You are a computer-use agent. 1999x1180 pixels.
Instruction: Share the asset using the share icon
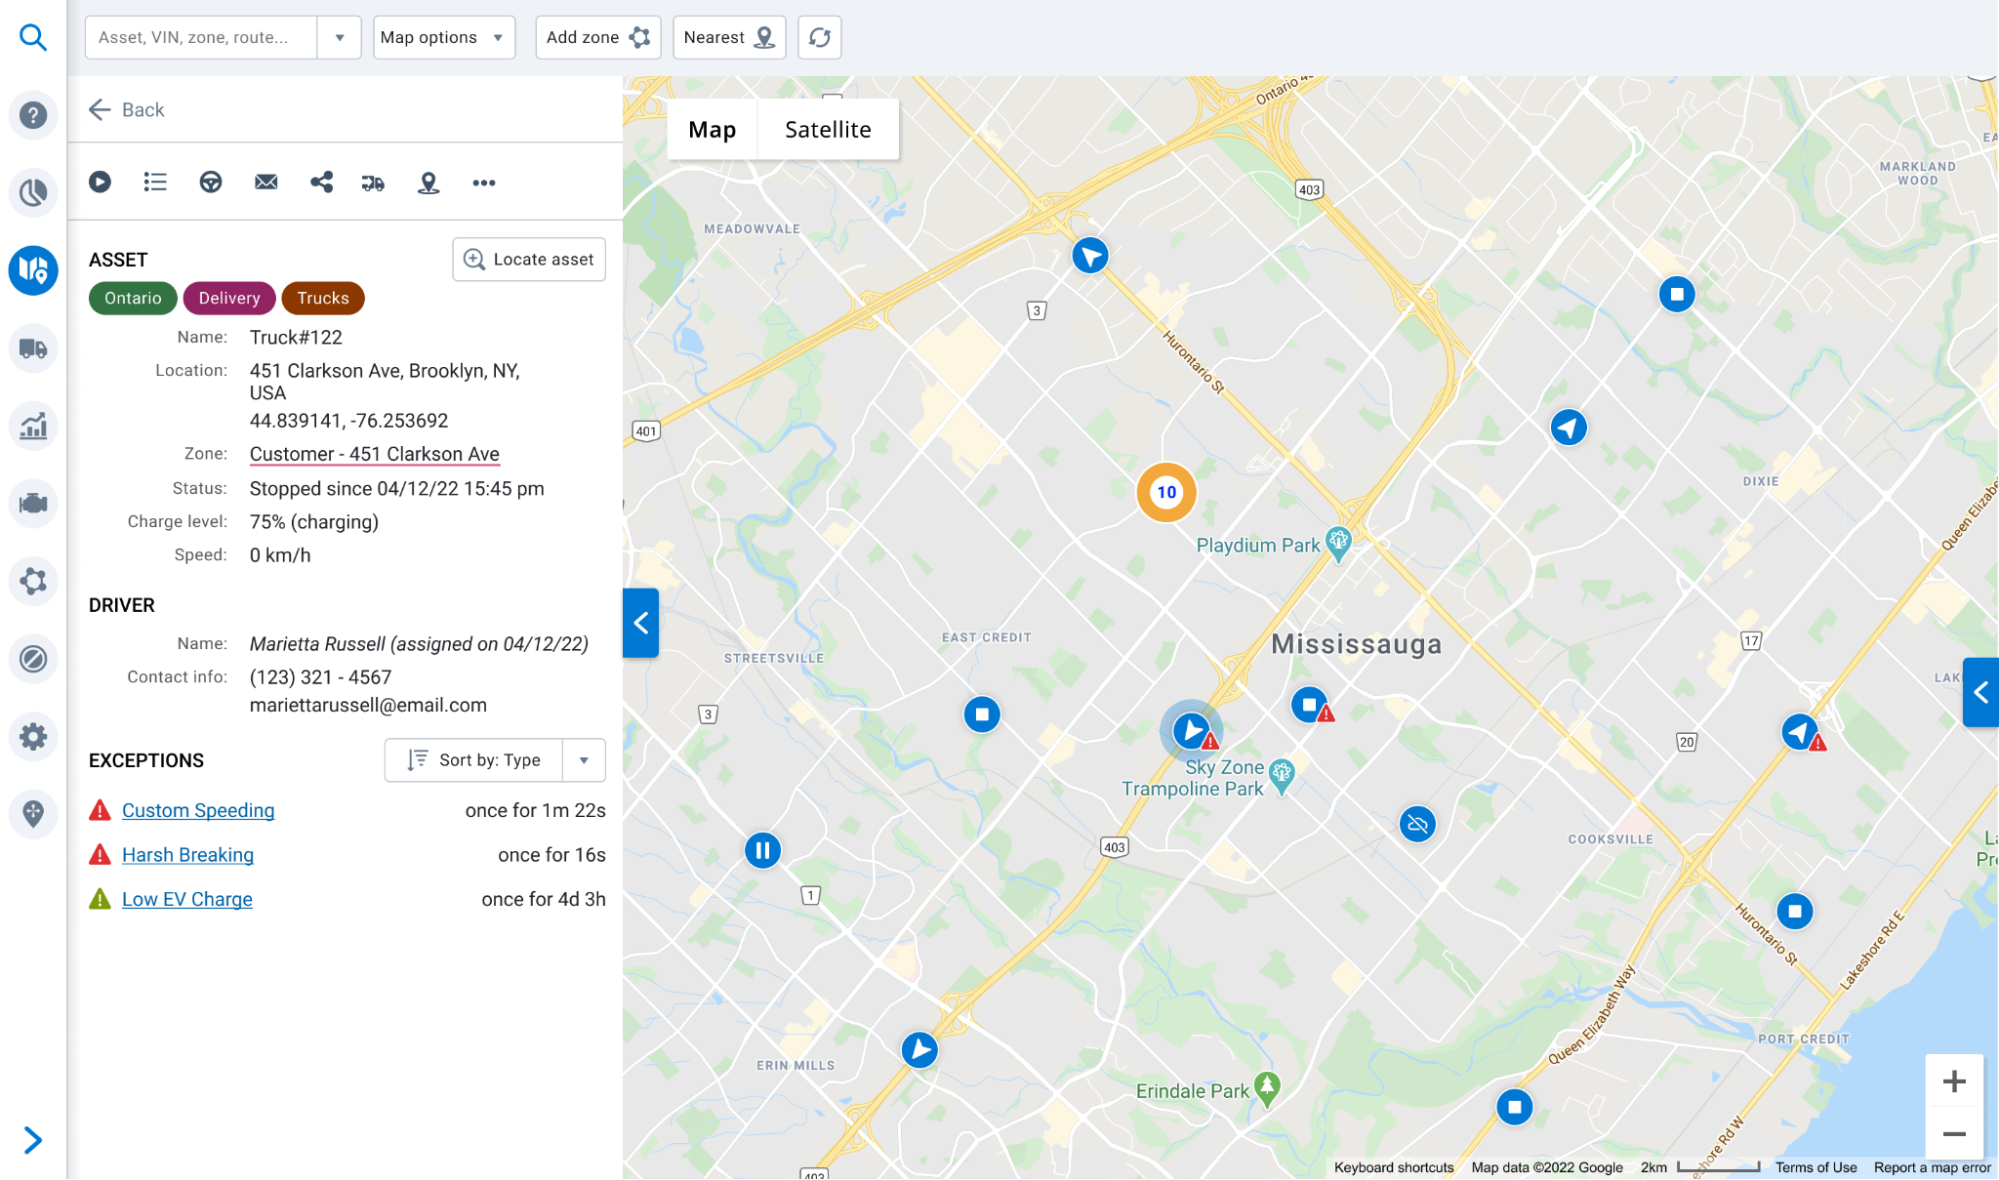(x=321, y=182)
